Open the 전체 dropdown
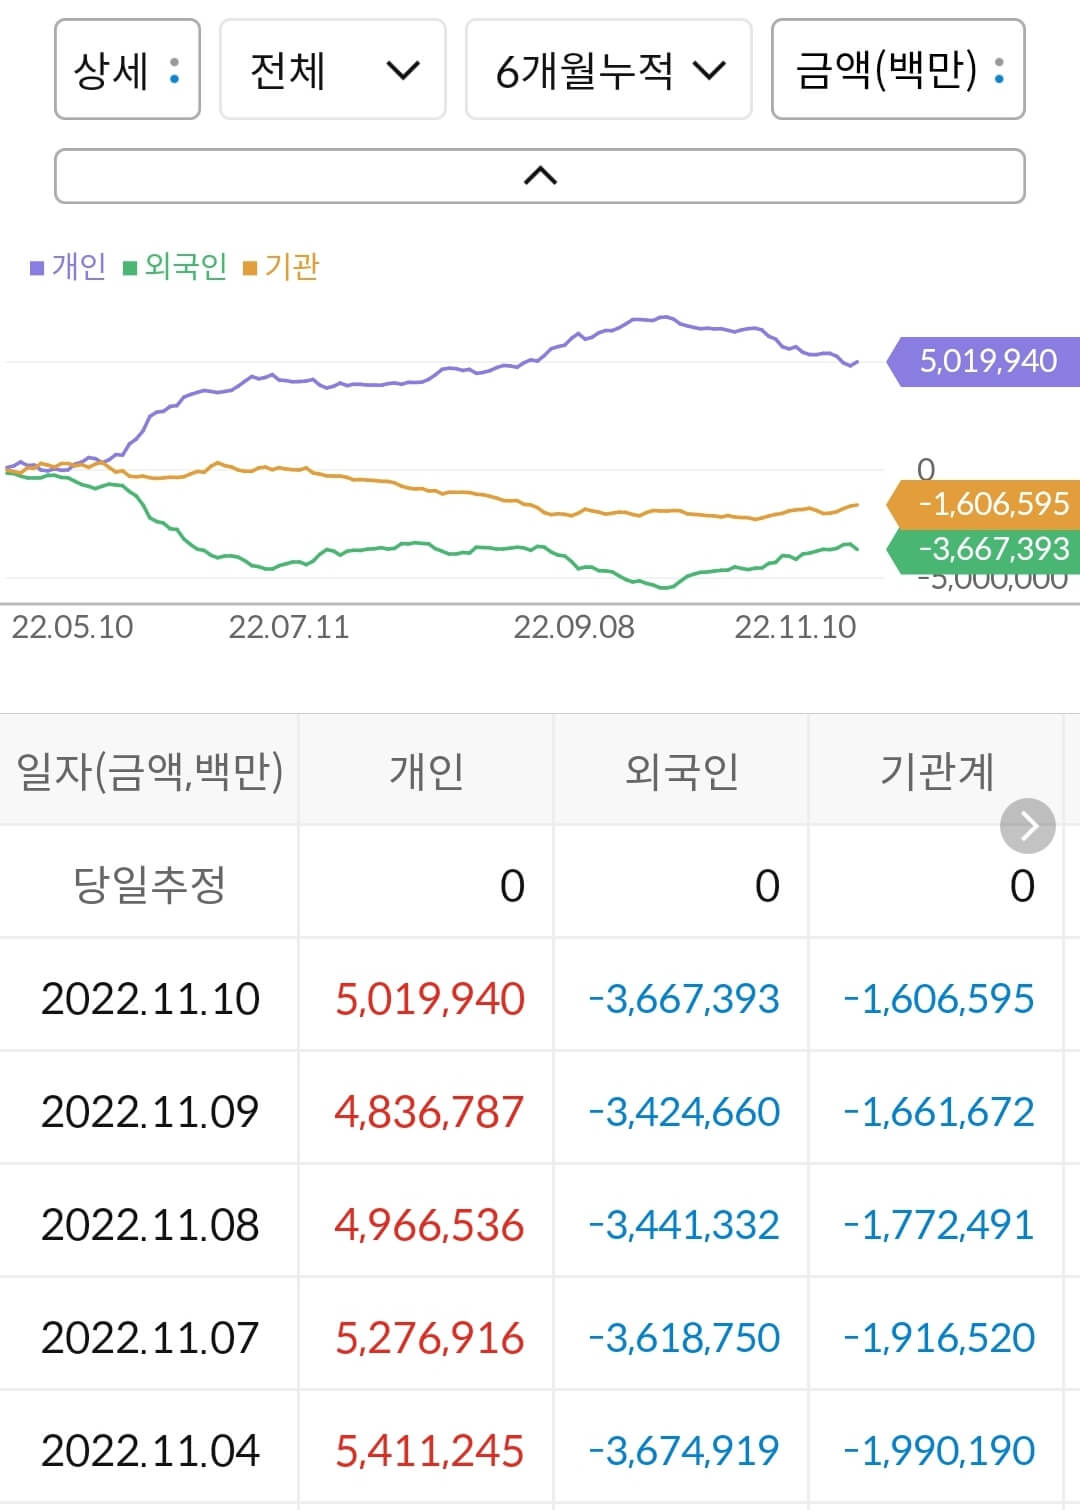This screenshot has width=1080, height=1510. point(332,70)
